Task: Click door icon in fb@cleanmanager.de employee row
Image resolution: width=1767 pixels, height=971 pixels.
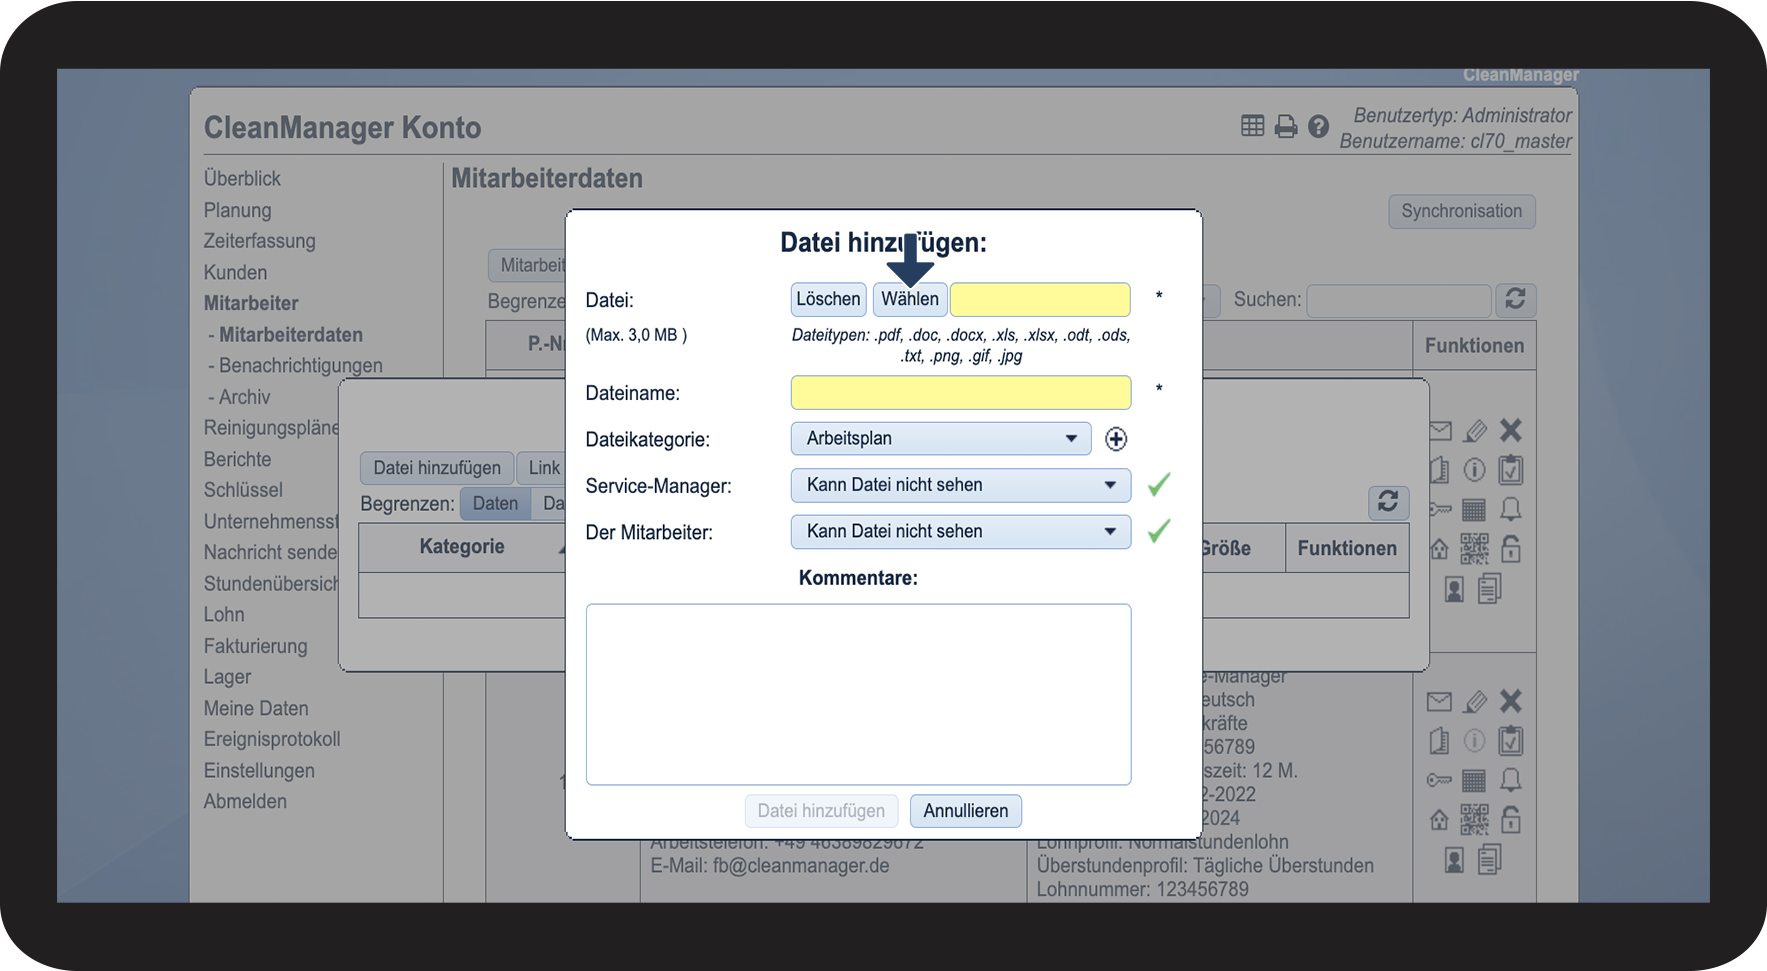Action: point(1439,741)
